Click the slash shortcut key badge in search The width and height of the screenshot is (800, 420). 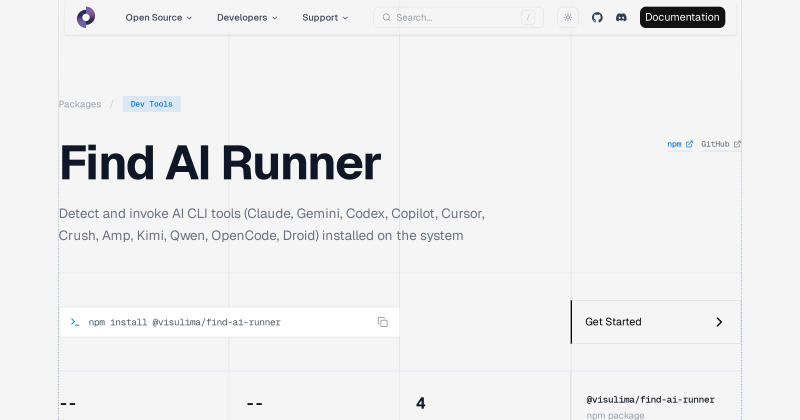coord(528,17)
